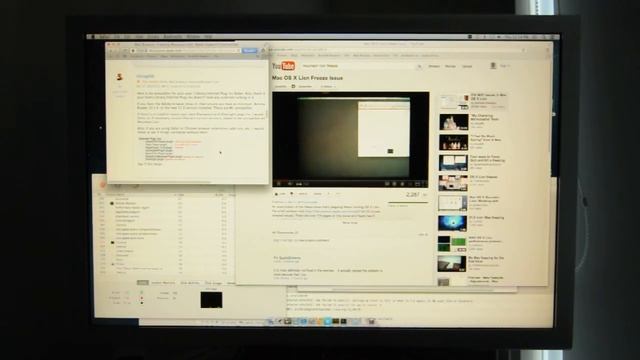Viewport: 640px width, 360px height.
Task: Click the Finder icon in the Dock
Action: pos(271,322)
